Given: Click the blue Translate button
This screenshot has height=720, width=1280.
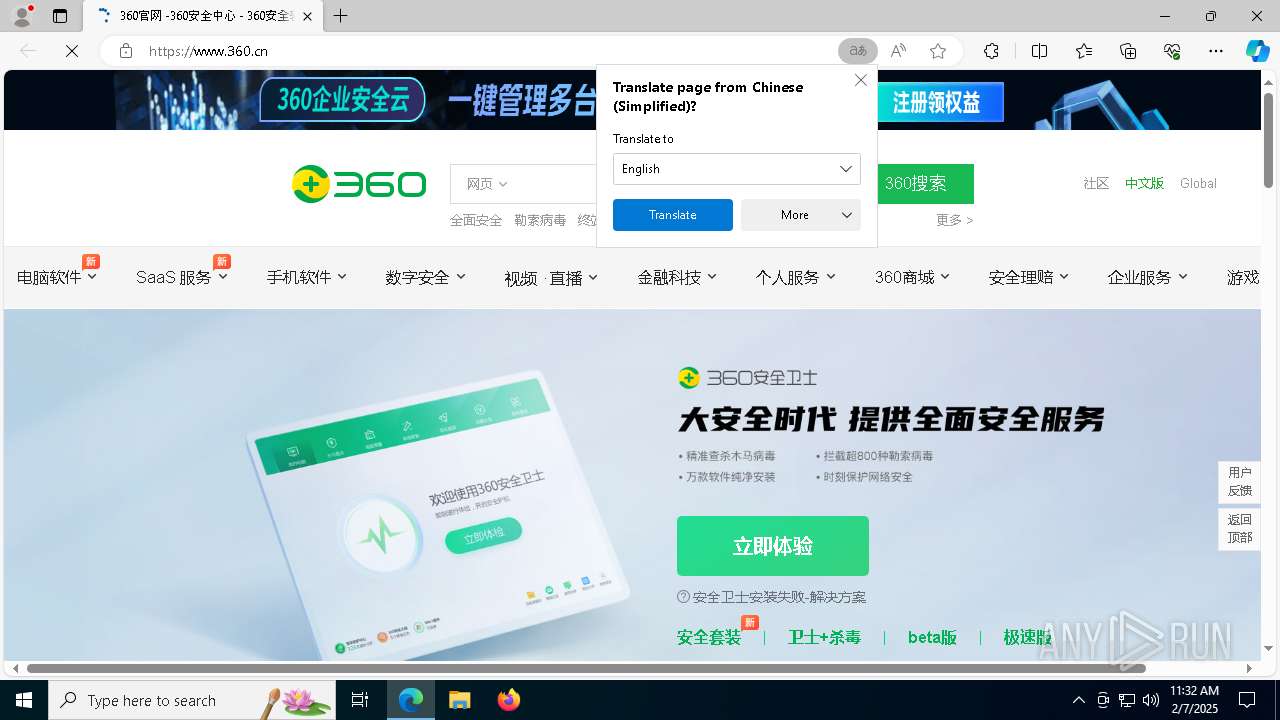Looking at the screenshot, I should click(x=672, y=215).
